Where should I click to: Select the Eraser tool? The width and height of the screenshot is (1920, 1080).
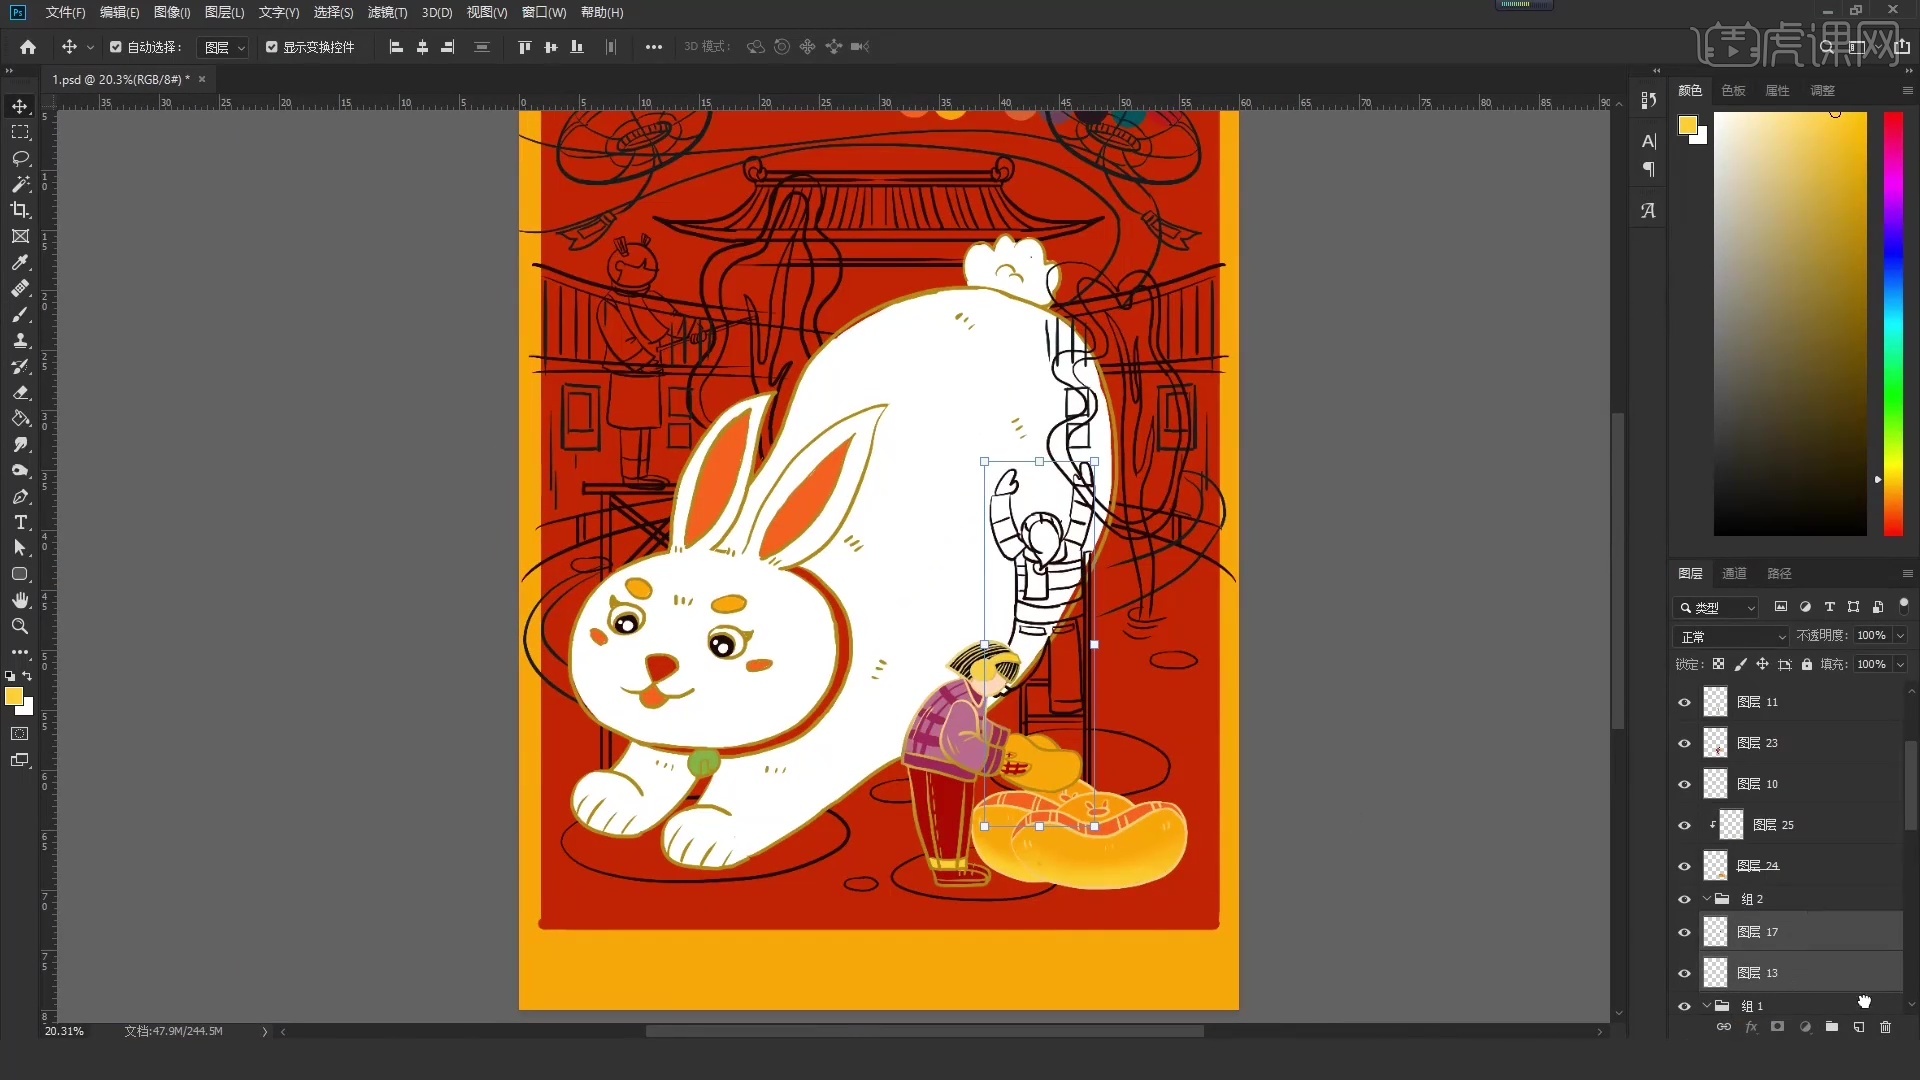tap(20, 392)
